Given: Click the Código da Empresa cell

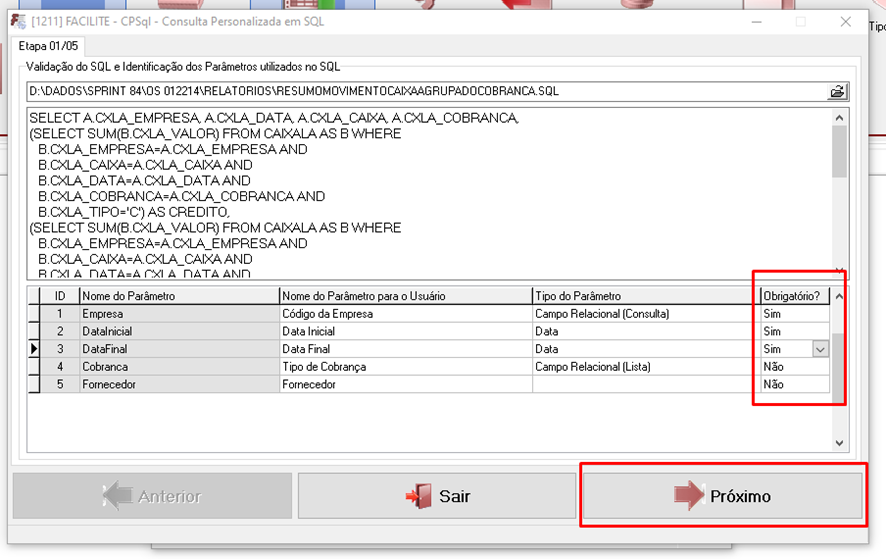Looking at the screenshot, I should 405,314.
